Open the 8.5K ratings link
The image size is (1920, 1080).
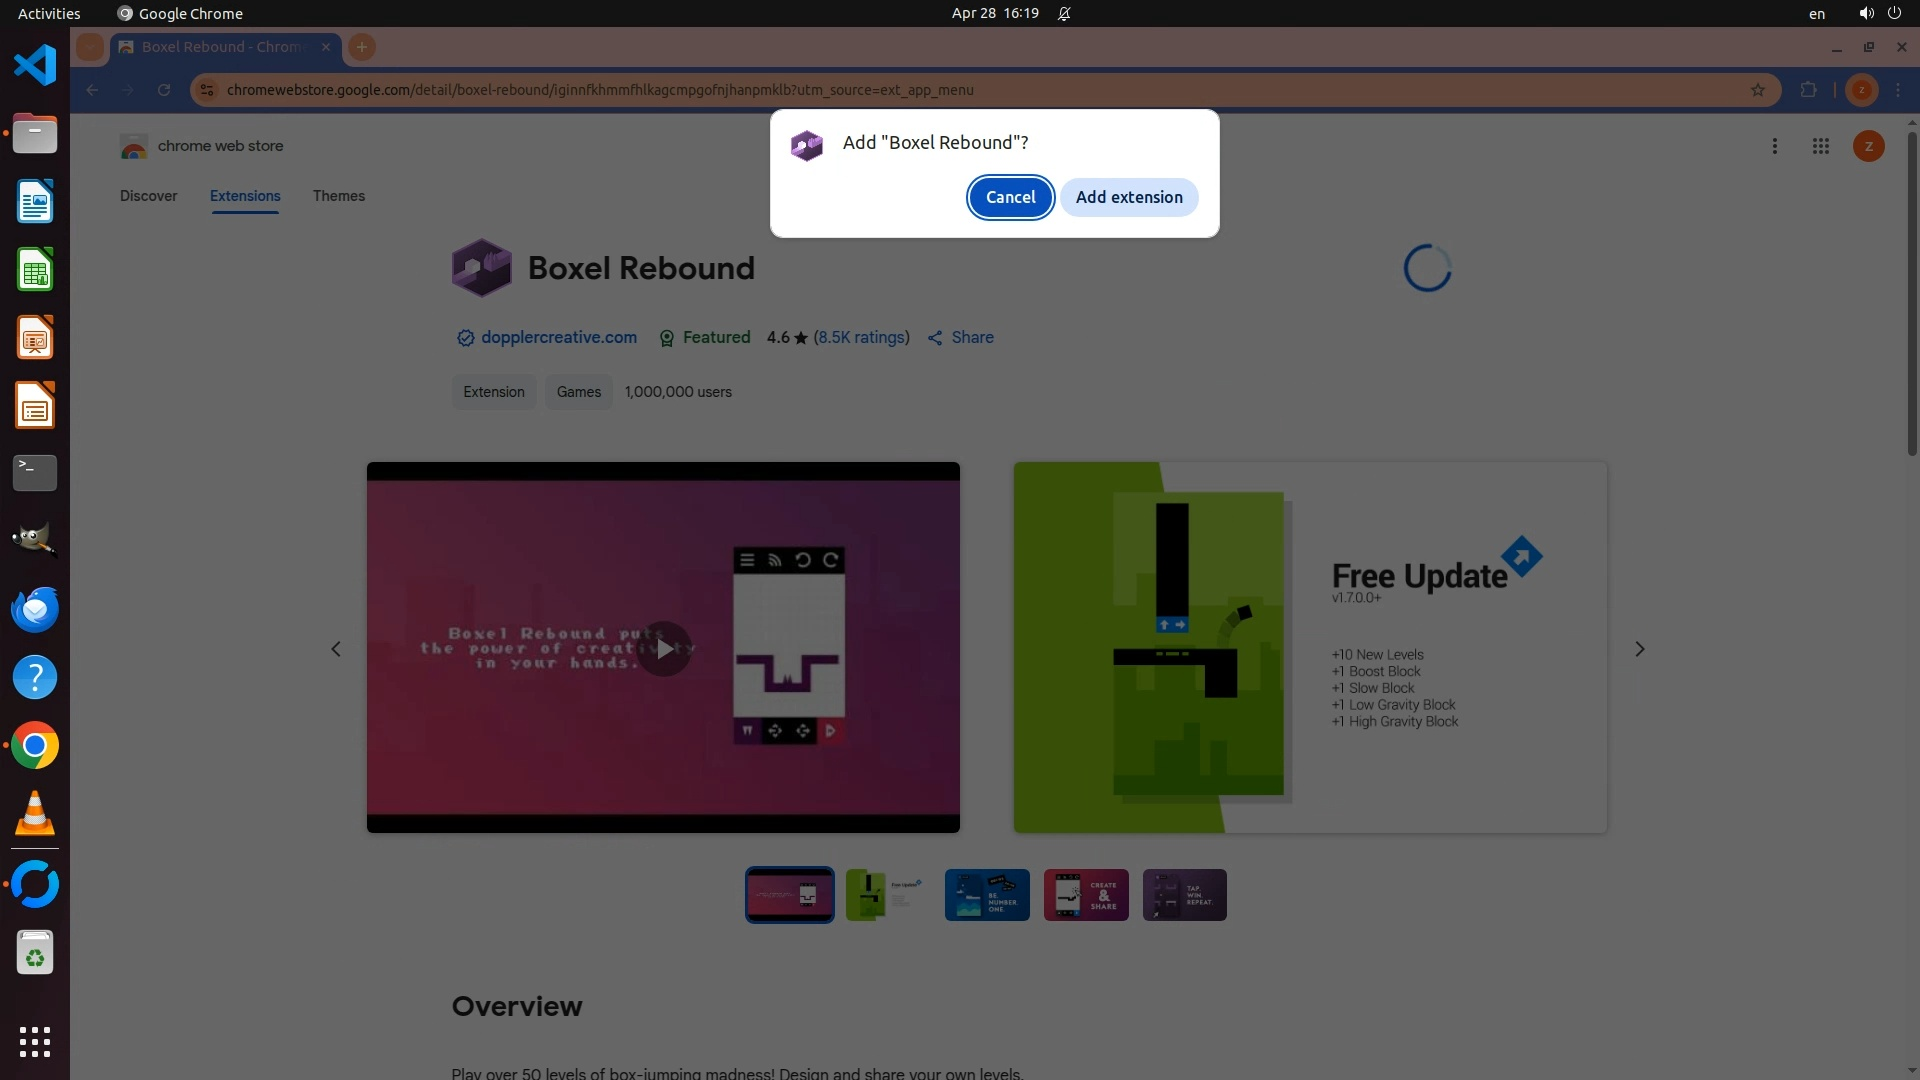862,338
